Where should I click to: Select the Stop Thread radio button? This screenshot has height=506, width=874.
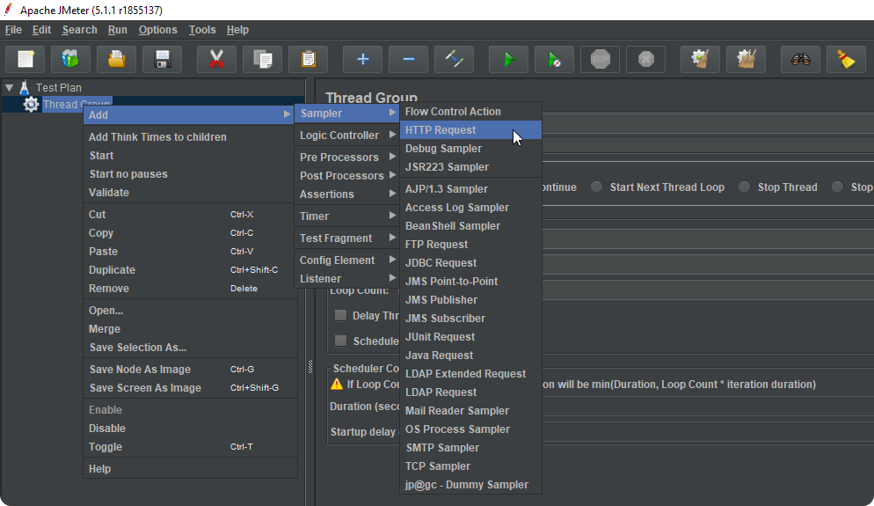click(x=744, y=187)
